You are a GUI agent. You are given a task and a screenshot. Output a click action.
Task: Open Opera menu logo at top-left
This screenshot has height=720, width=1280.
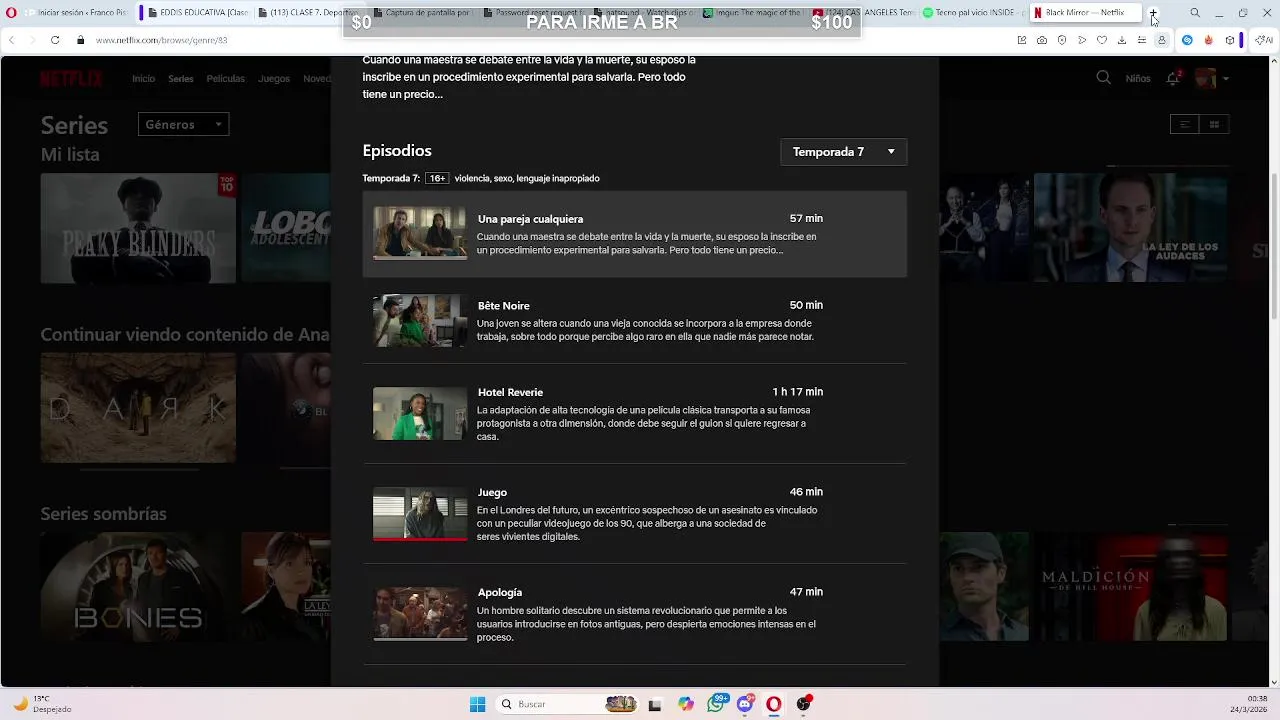(x=11, y=13)
